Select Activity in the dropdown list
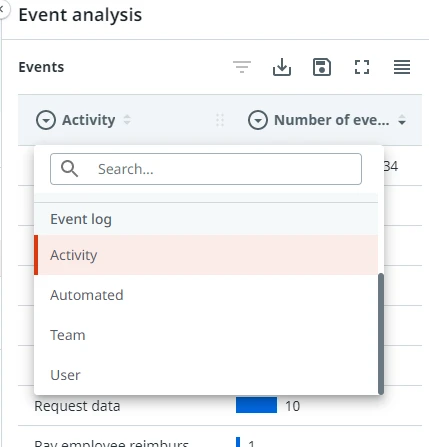This screenshot has height=447, width=429. click(206, 255)
